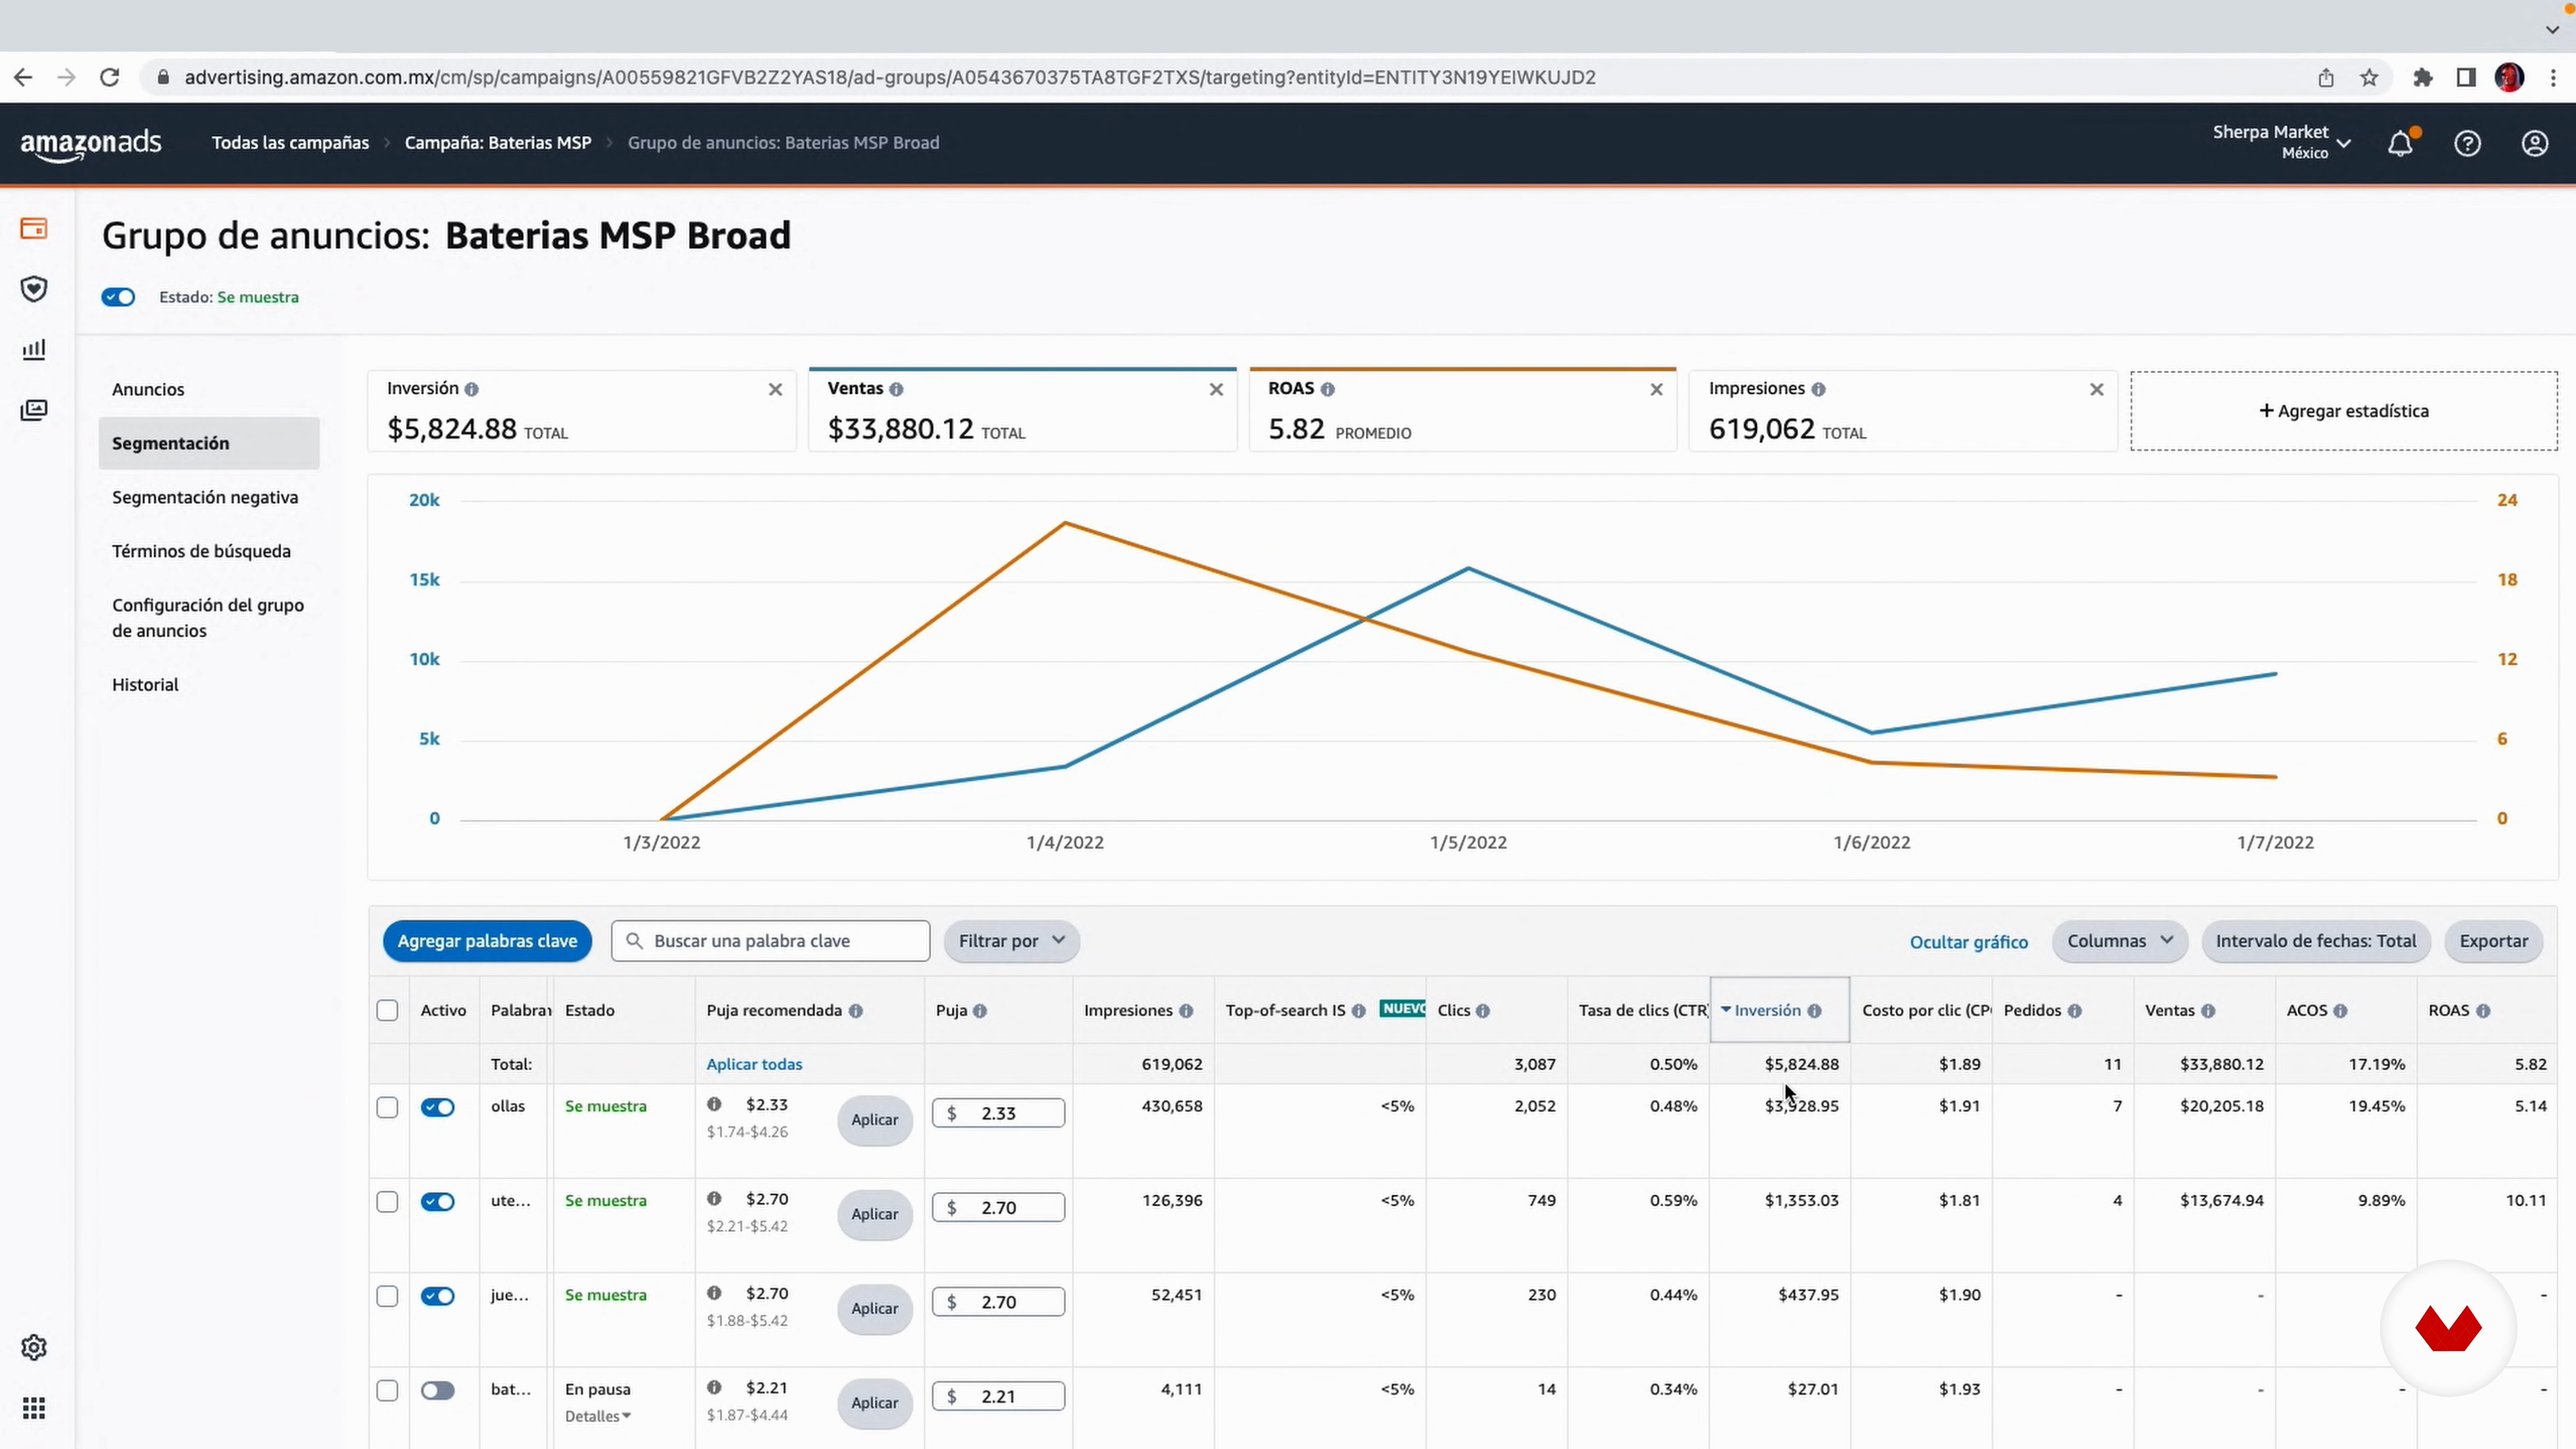Open the brand shield icon in sidebar
Image resolution: width=2576 pixels, height=1449 pixels.
(x=34, y=289)
